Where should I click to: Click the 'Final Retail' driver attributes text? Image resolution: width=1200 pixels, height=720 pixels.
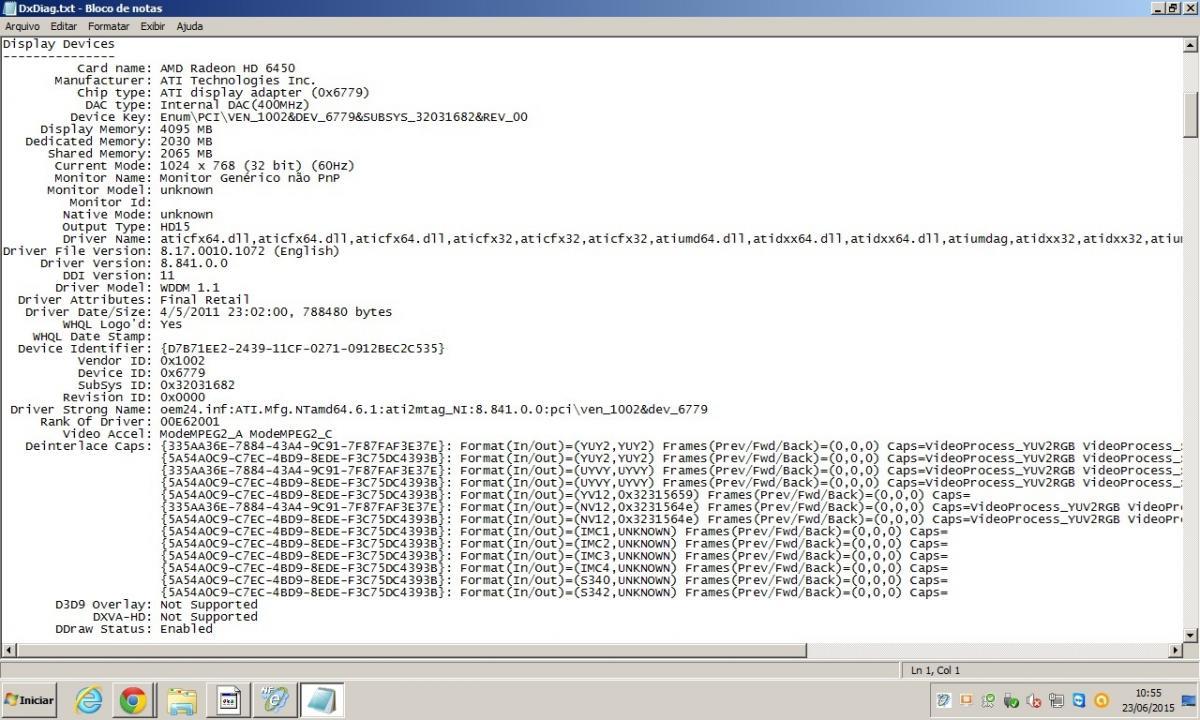(205, 299)
